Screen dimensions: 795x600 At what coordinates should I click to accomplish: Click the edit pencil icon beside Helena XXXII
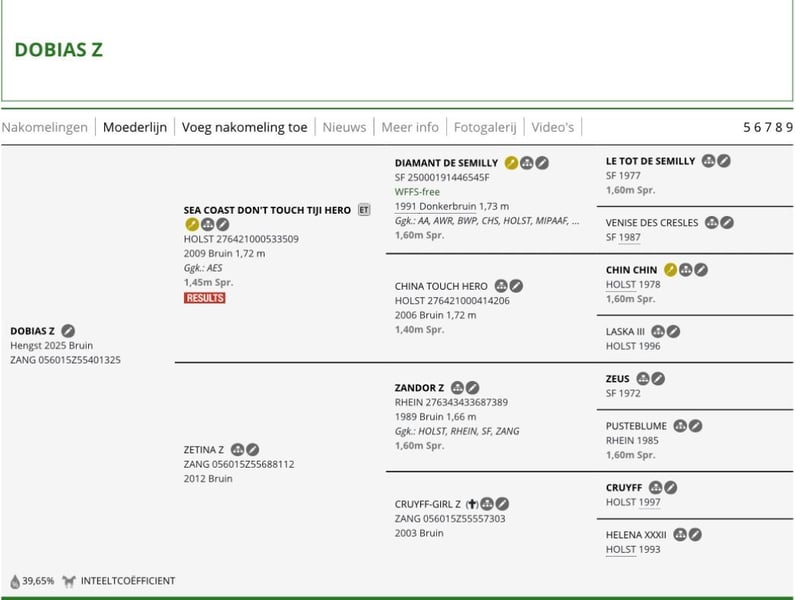click(x=696, y=535)
